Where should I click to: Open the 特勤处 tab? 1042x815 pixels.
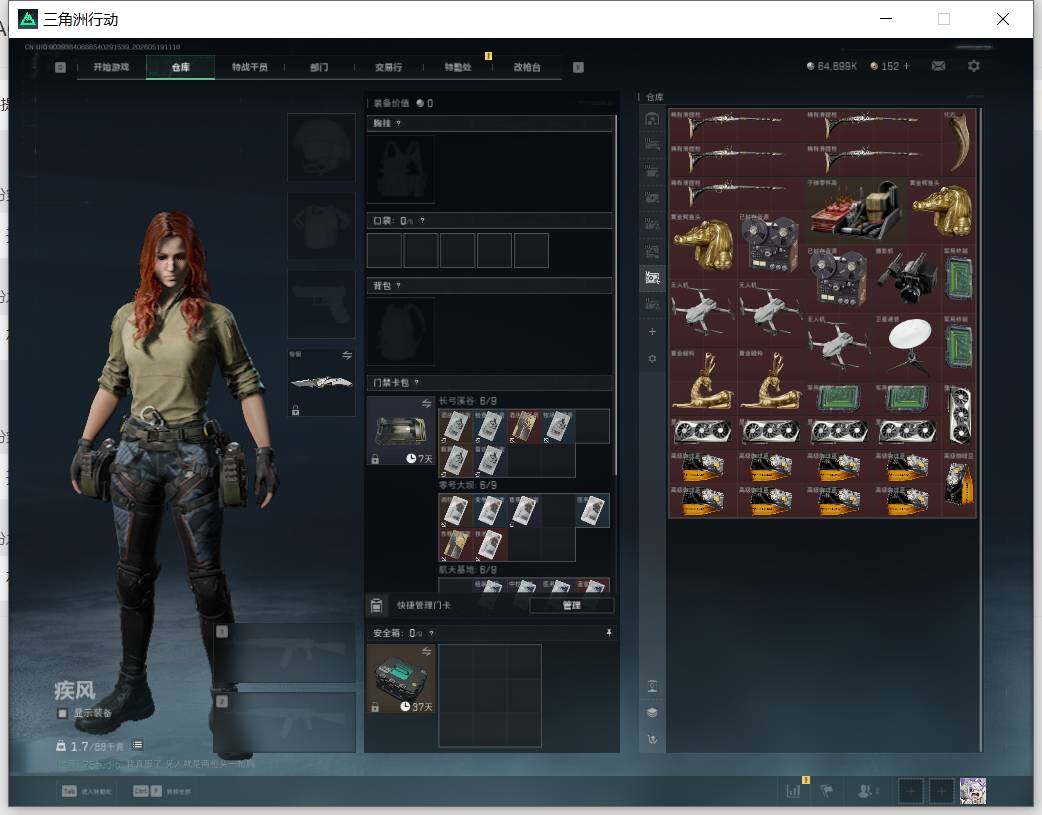point(458,67)
